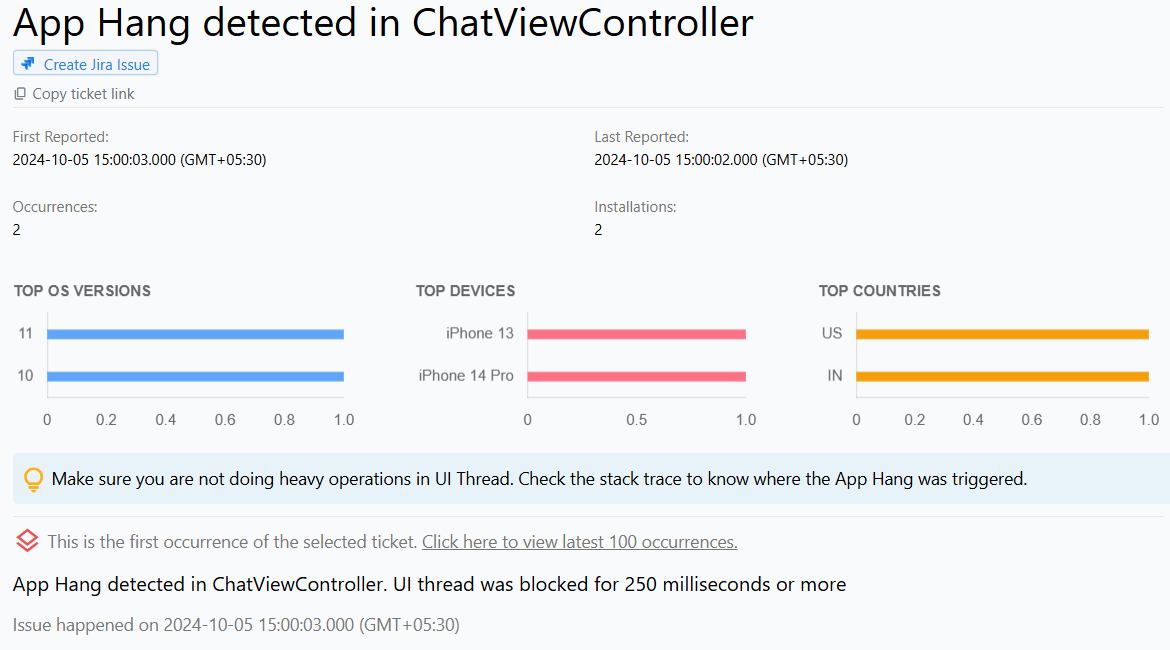Click the pink iPhone 14 Pro bar
Screen dimensions: 1170x650
(x=636, y=377)
